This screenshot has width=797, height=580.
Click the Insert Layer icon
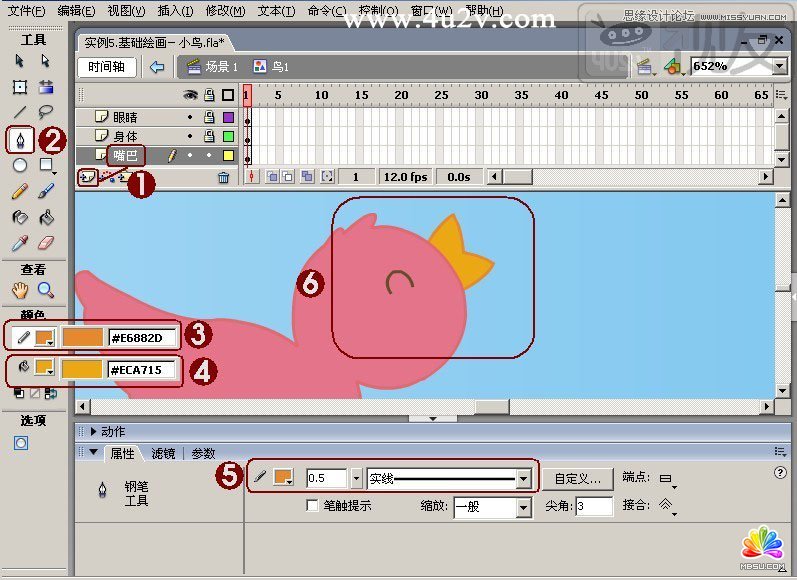(87, 177)
